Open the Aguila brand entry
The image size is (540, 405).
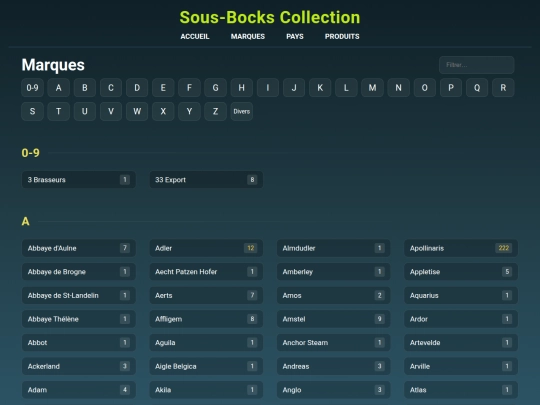point(206,342)
